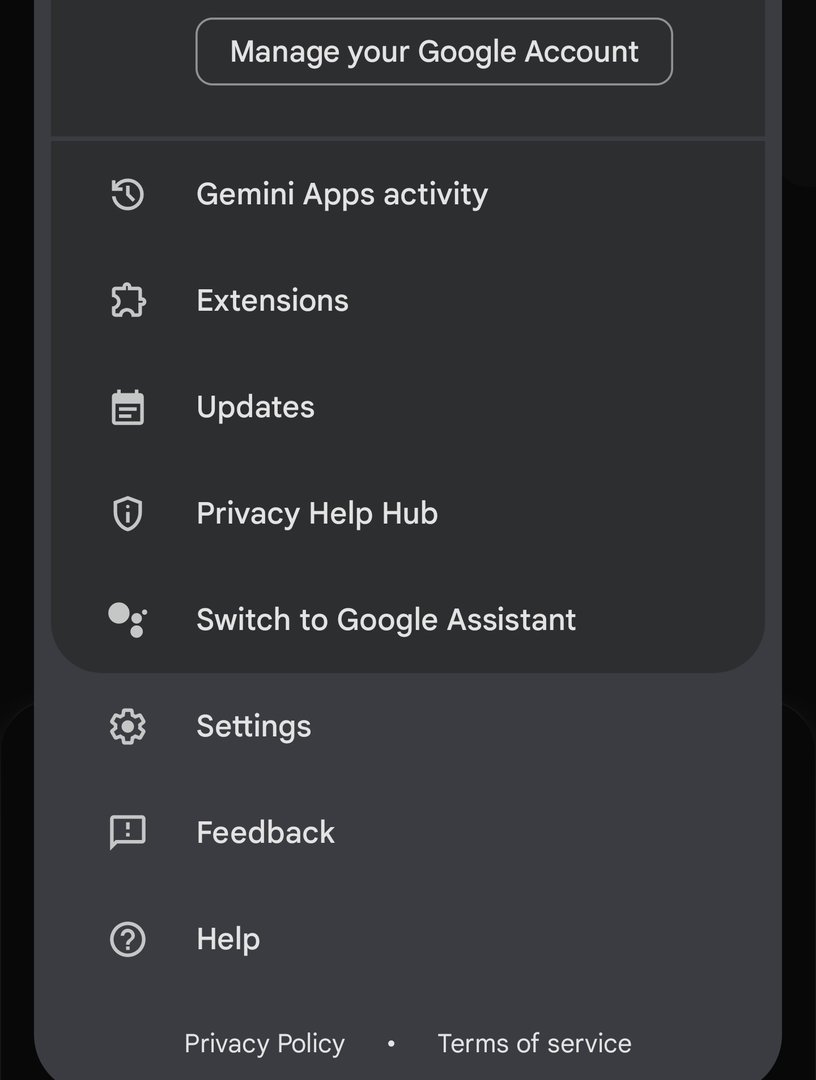Tap the Privacy Help Hub shield icon

click(x=127, y=514)
